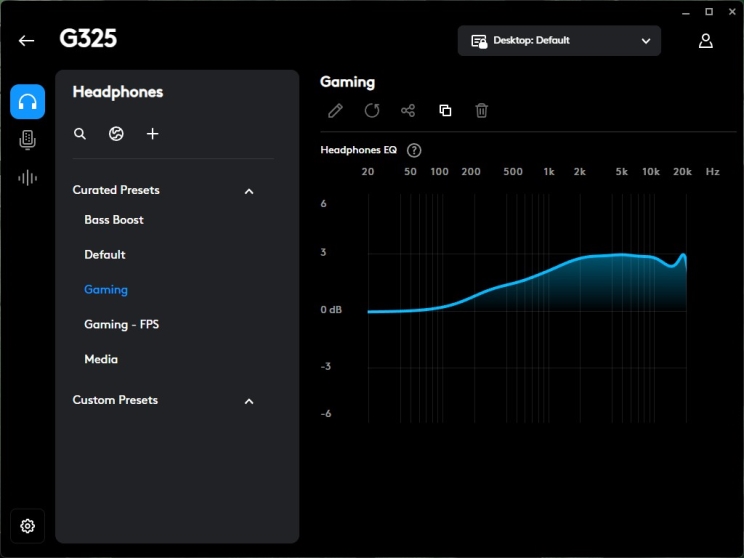
Task: Select the Gaming - FPS preset
Action: tap(121, 324)
